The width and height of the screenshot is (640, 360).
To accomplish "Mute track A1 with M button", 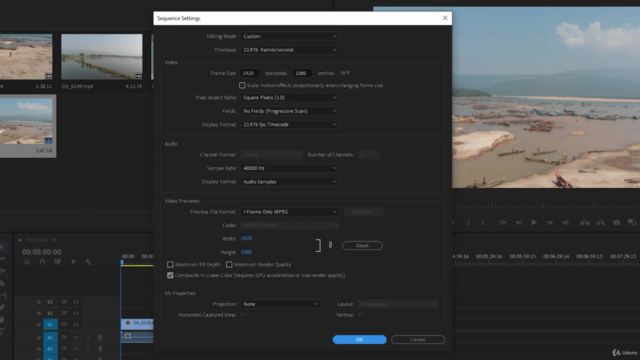I will (76, 338).
